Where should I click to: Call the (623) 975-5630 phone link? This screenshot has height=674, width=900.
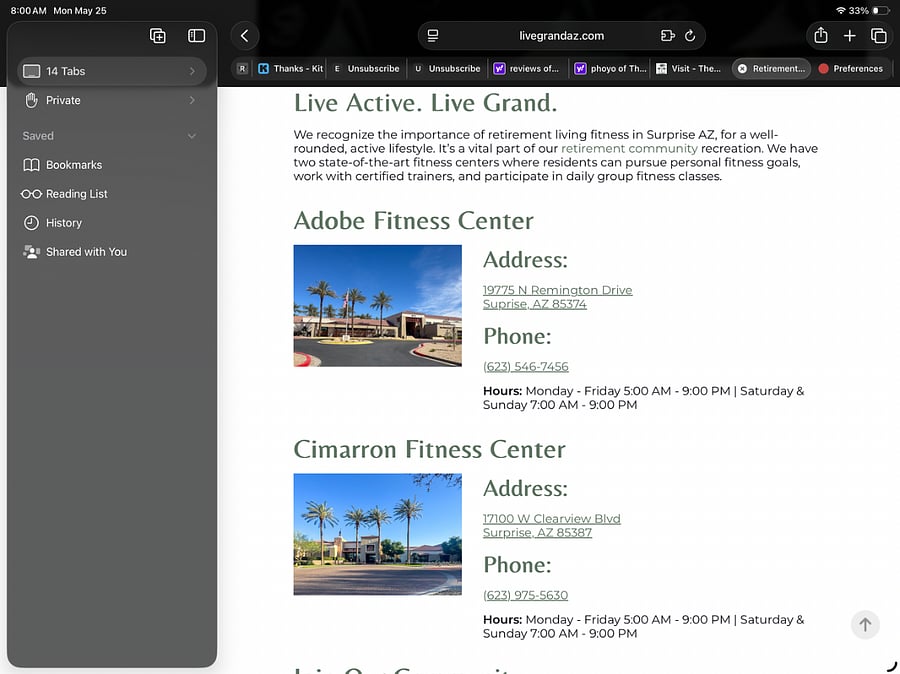525,595
